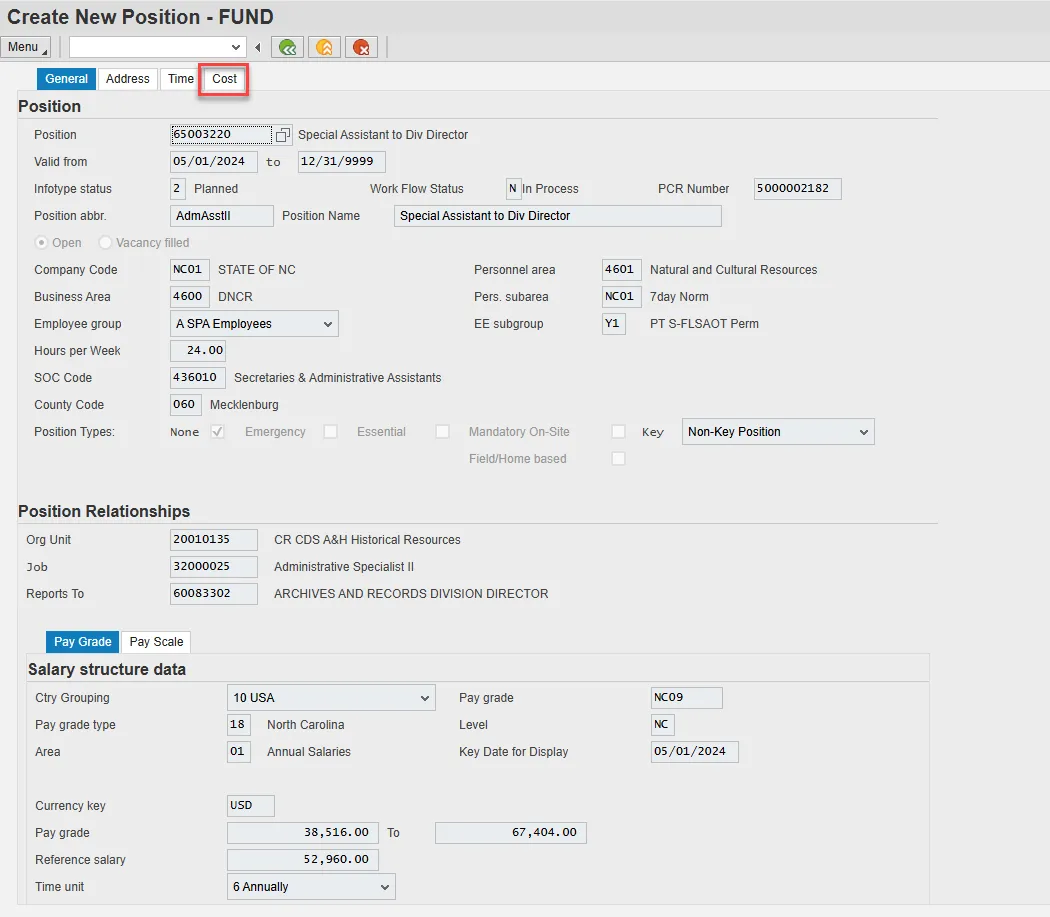Viewport: 1050px width, 917px height.
Task: Check the Mandatory On-Site checkbox
Action: tap(618, 432)
